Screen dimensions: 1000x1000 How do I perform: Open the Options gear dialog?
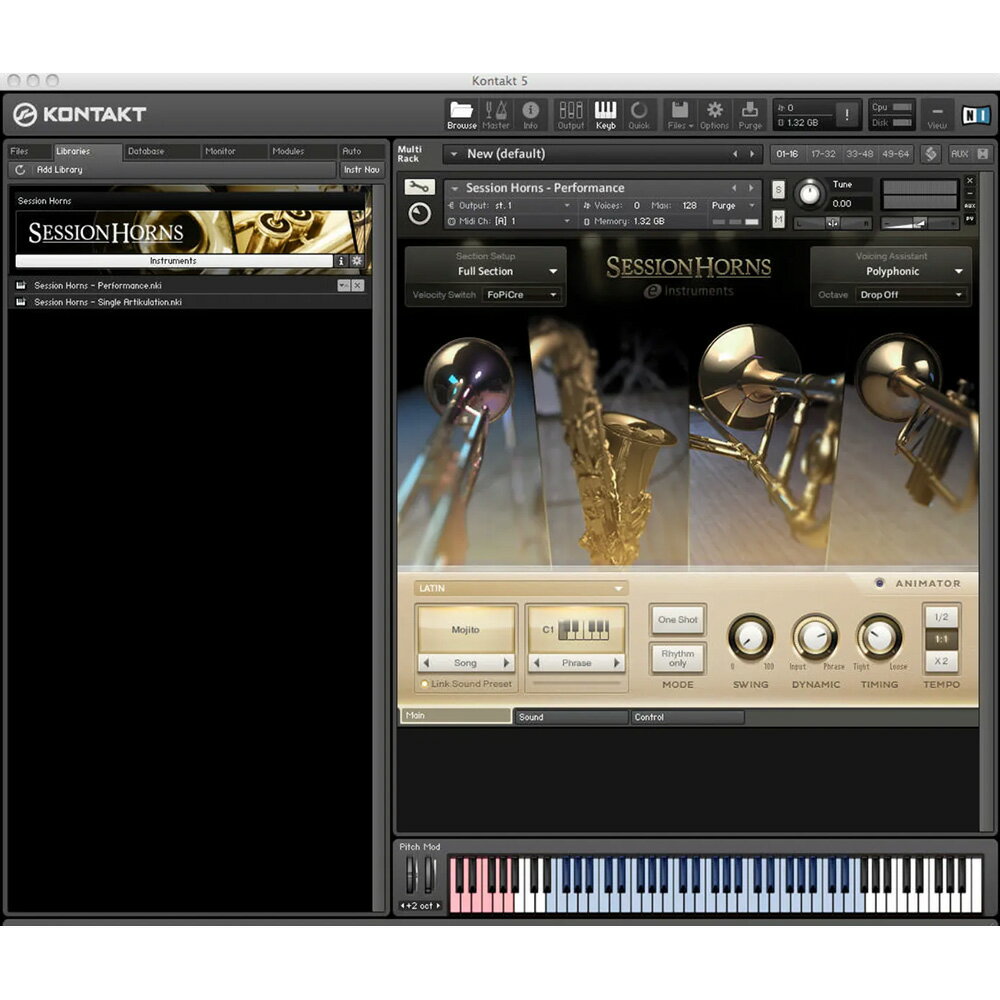[714, 115]
